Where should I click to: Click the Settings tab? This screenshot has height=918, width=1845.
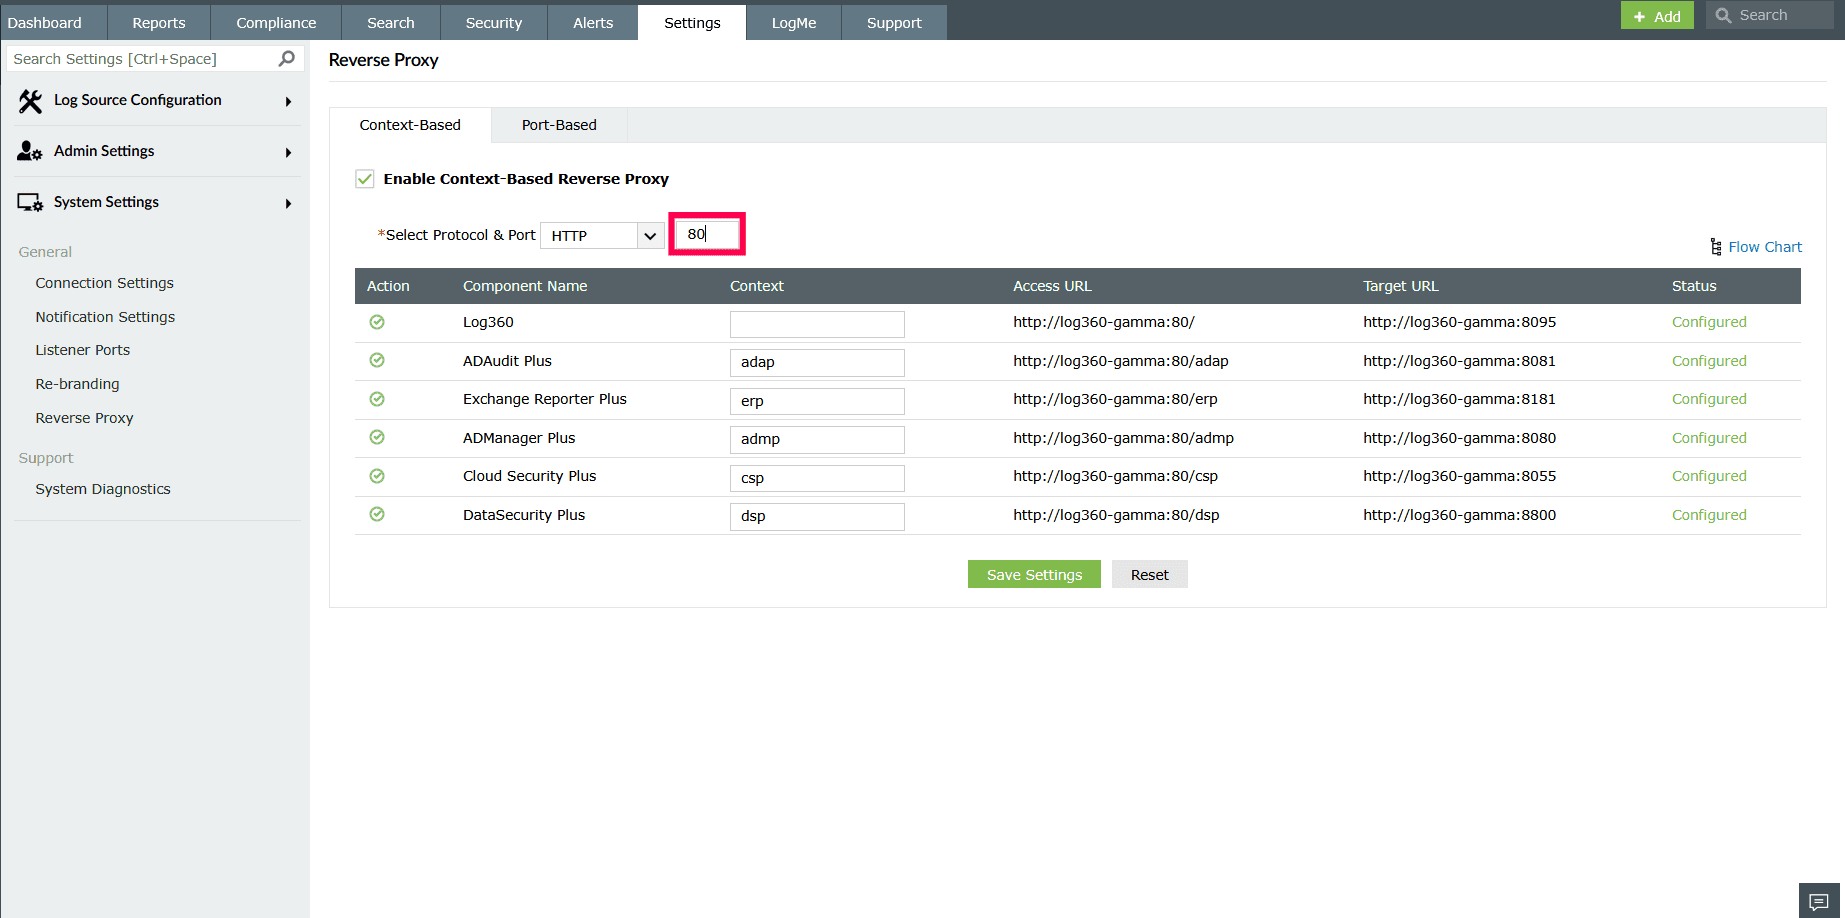692,22
